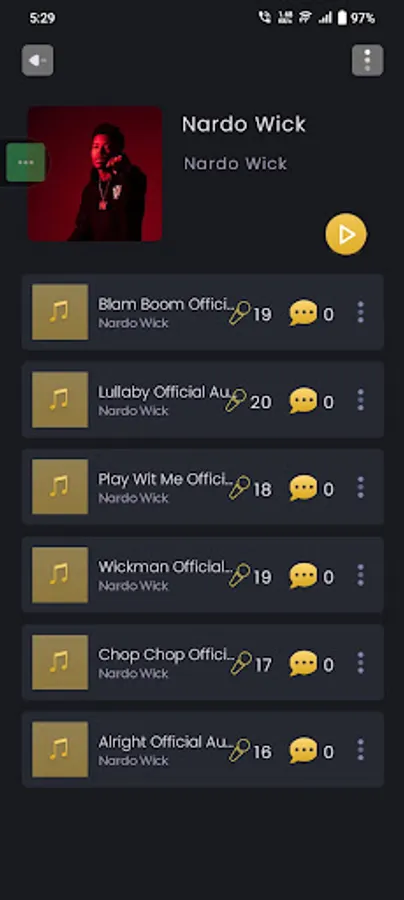Open options menu for Lullaby track

pyautogui.click(x=360, y=399)
